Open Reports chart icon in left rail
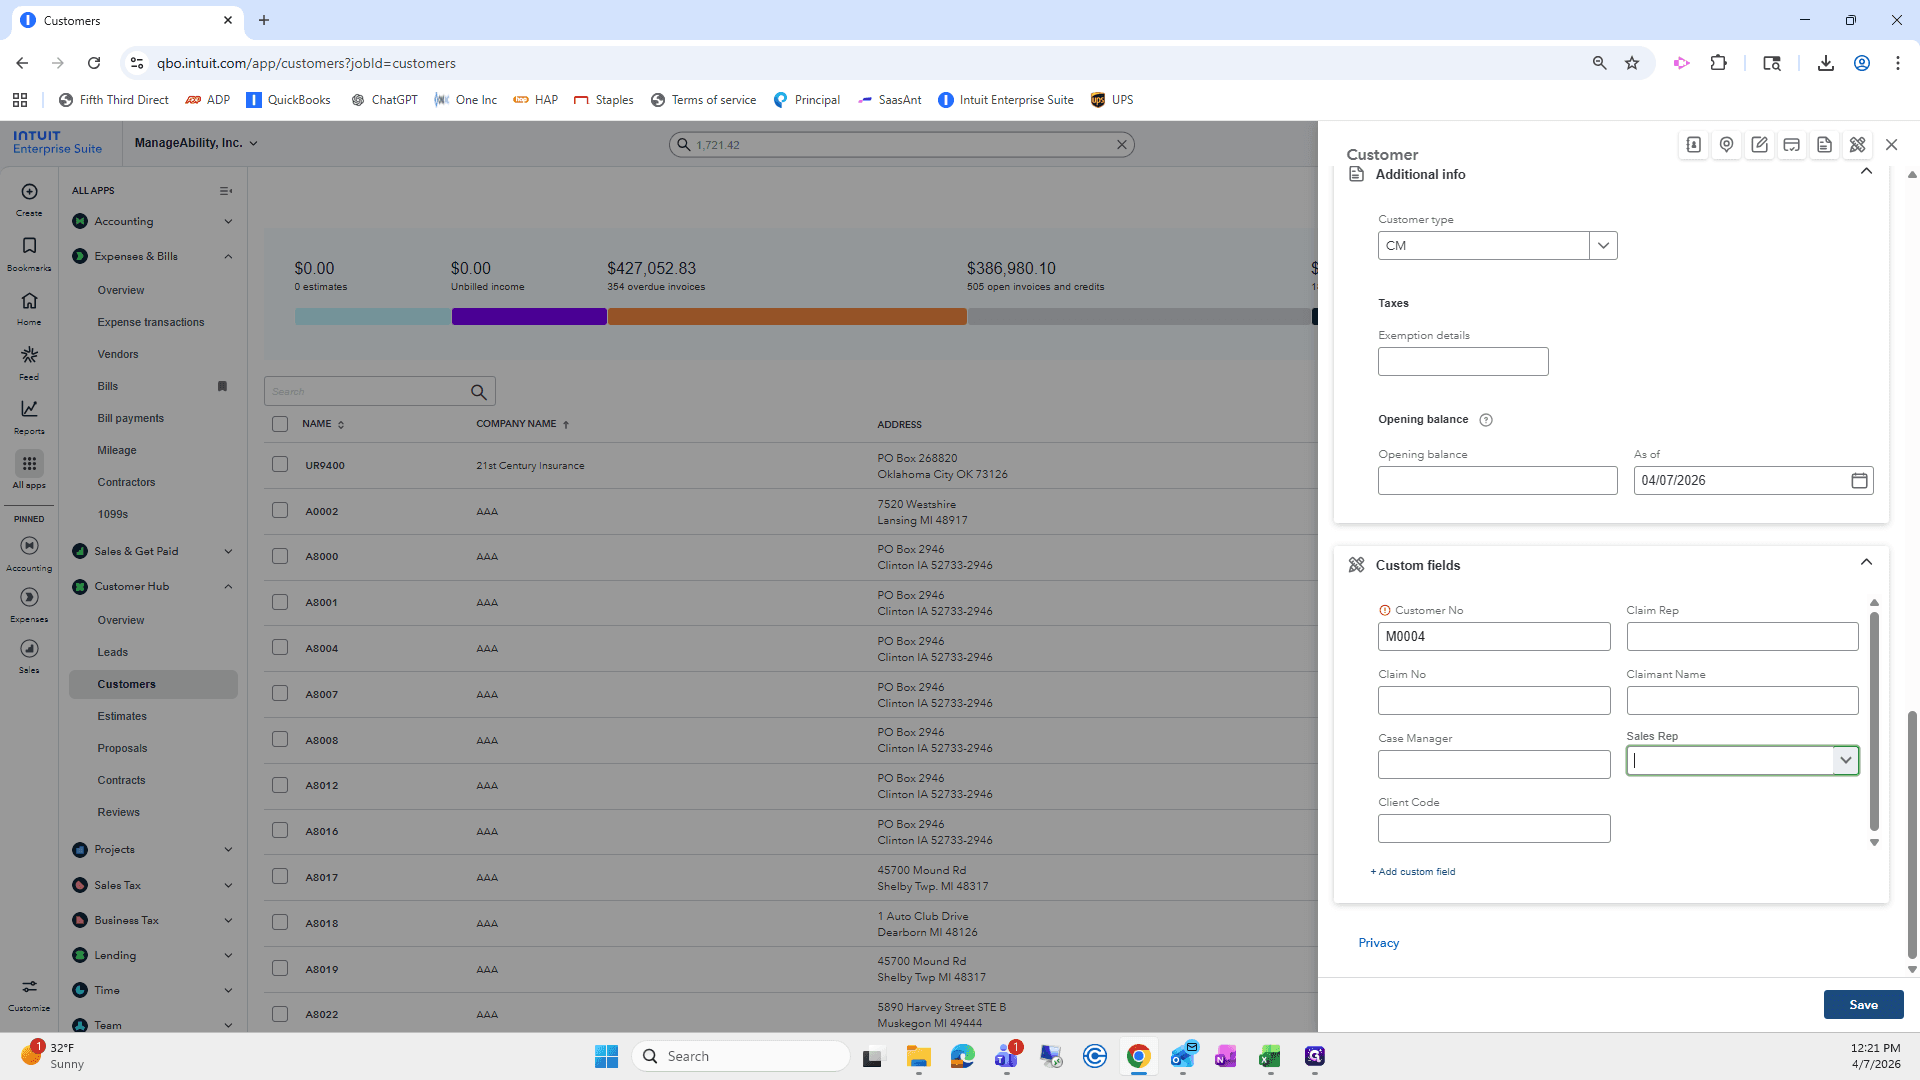Viewport: 1920px width, 1080px height. 29,409
